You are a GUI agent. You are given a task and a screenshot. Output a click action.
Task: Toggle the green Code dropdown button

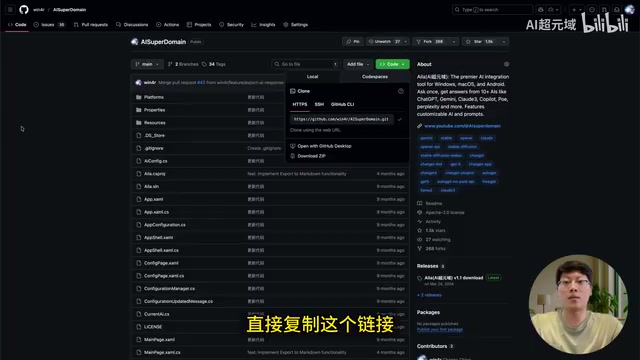coord(392,64)
